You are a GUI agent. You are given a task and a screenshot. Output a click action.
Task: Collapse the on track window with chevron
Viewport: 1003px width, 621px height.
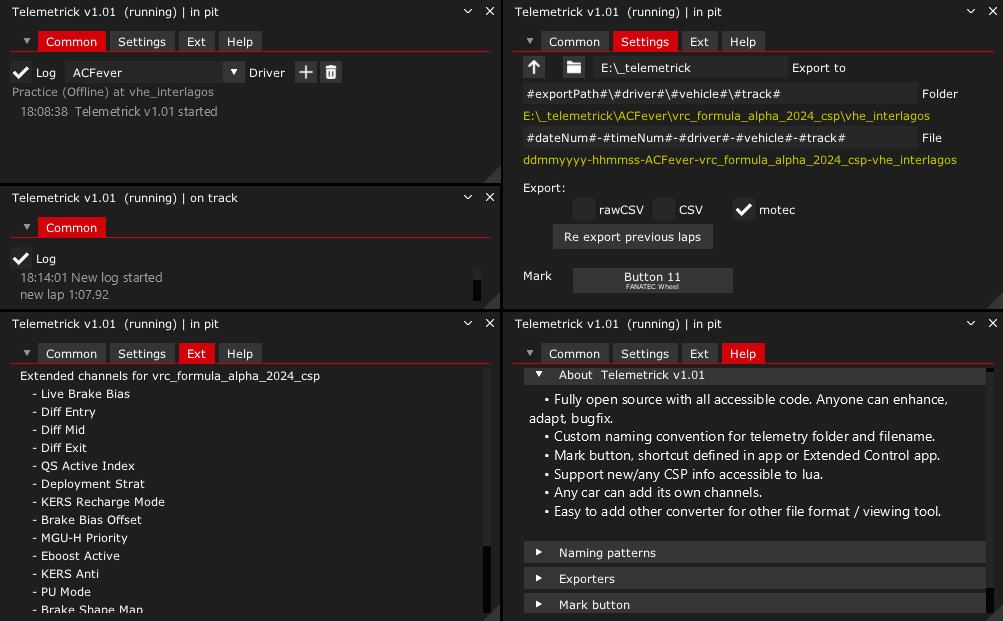pyautogui.click(x=468, y=198)
